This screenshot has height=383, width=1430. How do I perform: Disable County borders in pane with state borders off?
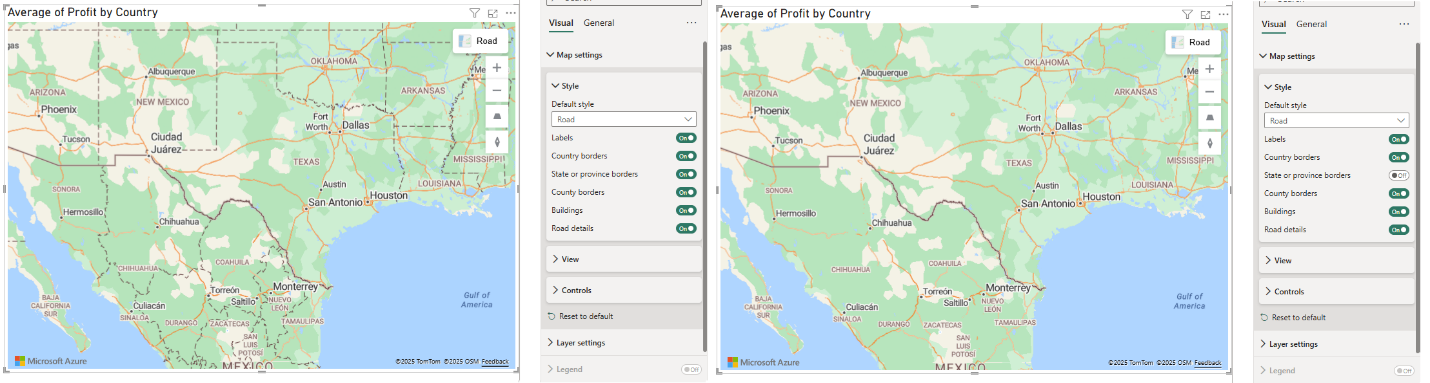click(1399, 193)
